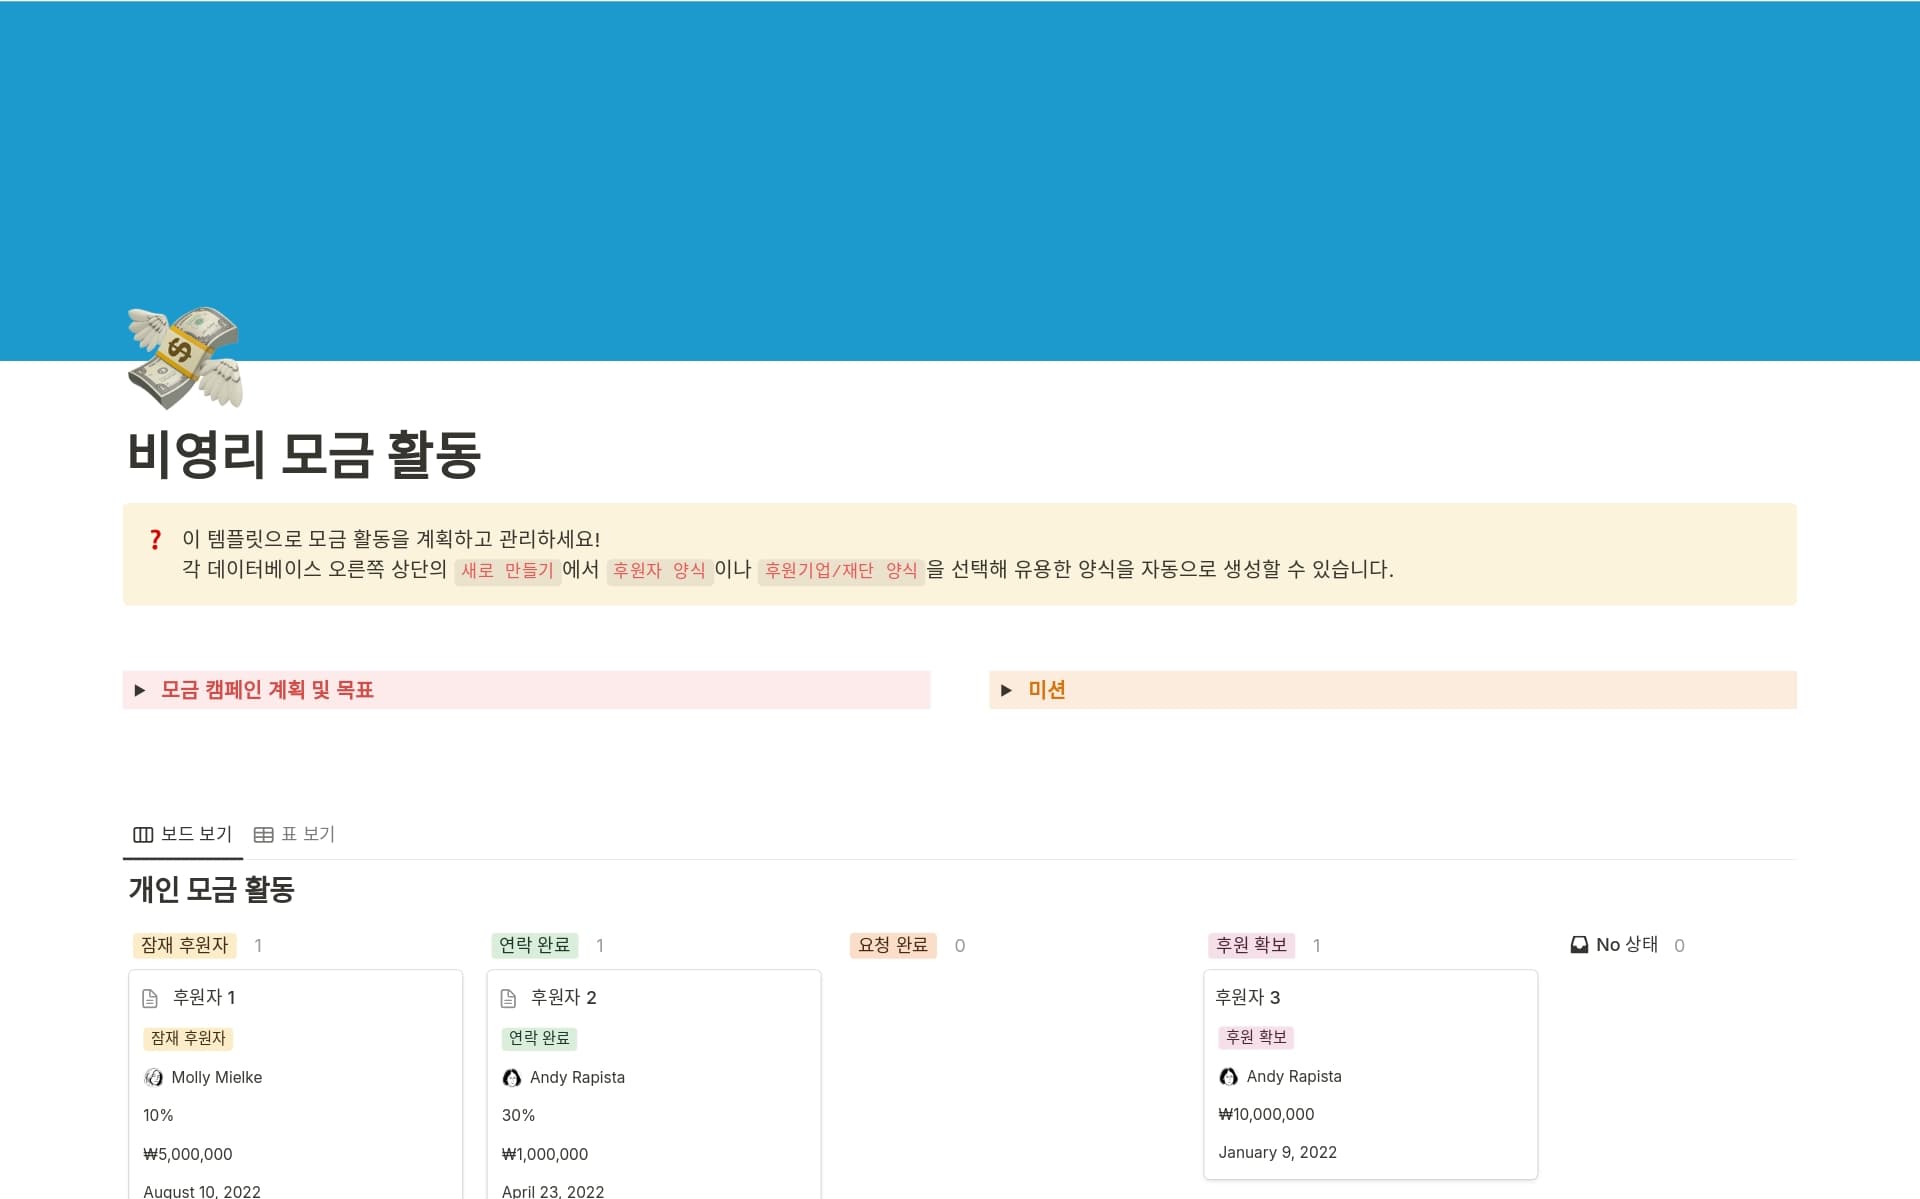Select the 보드 보기 tab

(x=196, y=833)
